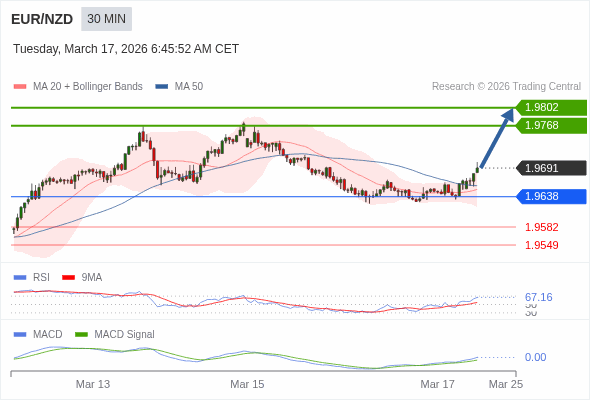590x400 pixels.
Task: Click the 1.9549 support value
Action: 541,245
